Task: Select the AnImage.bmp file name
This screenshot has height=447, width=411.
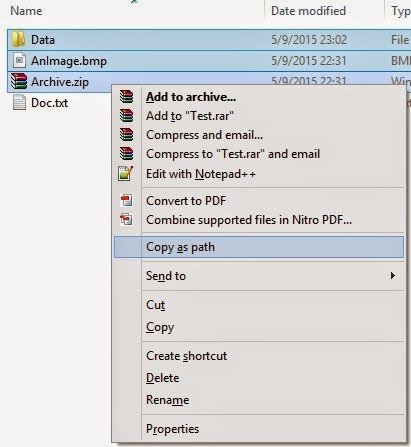Action: (x=69, y=61)
